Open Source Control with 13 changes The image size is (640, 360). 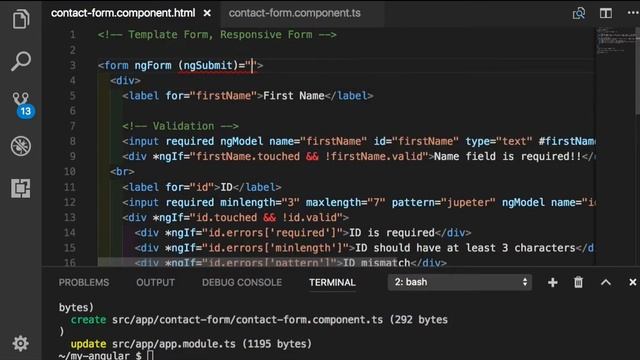point(21,104)
